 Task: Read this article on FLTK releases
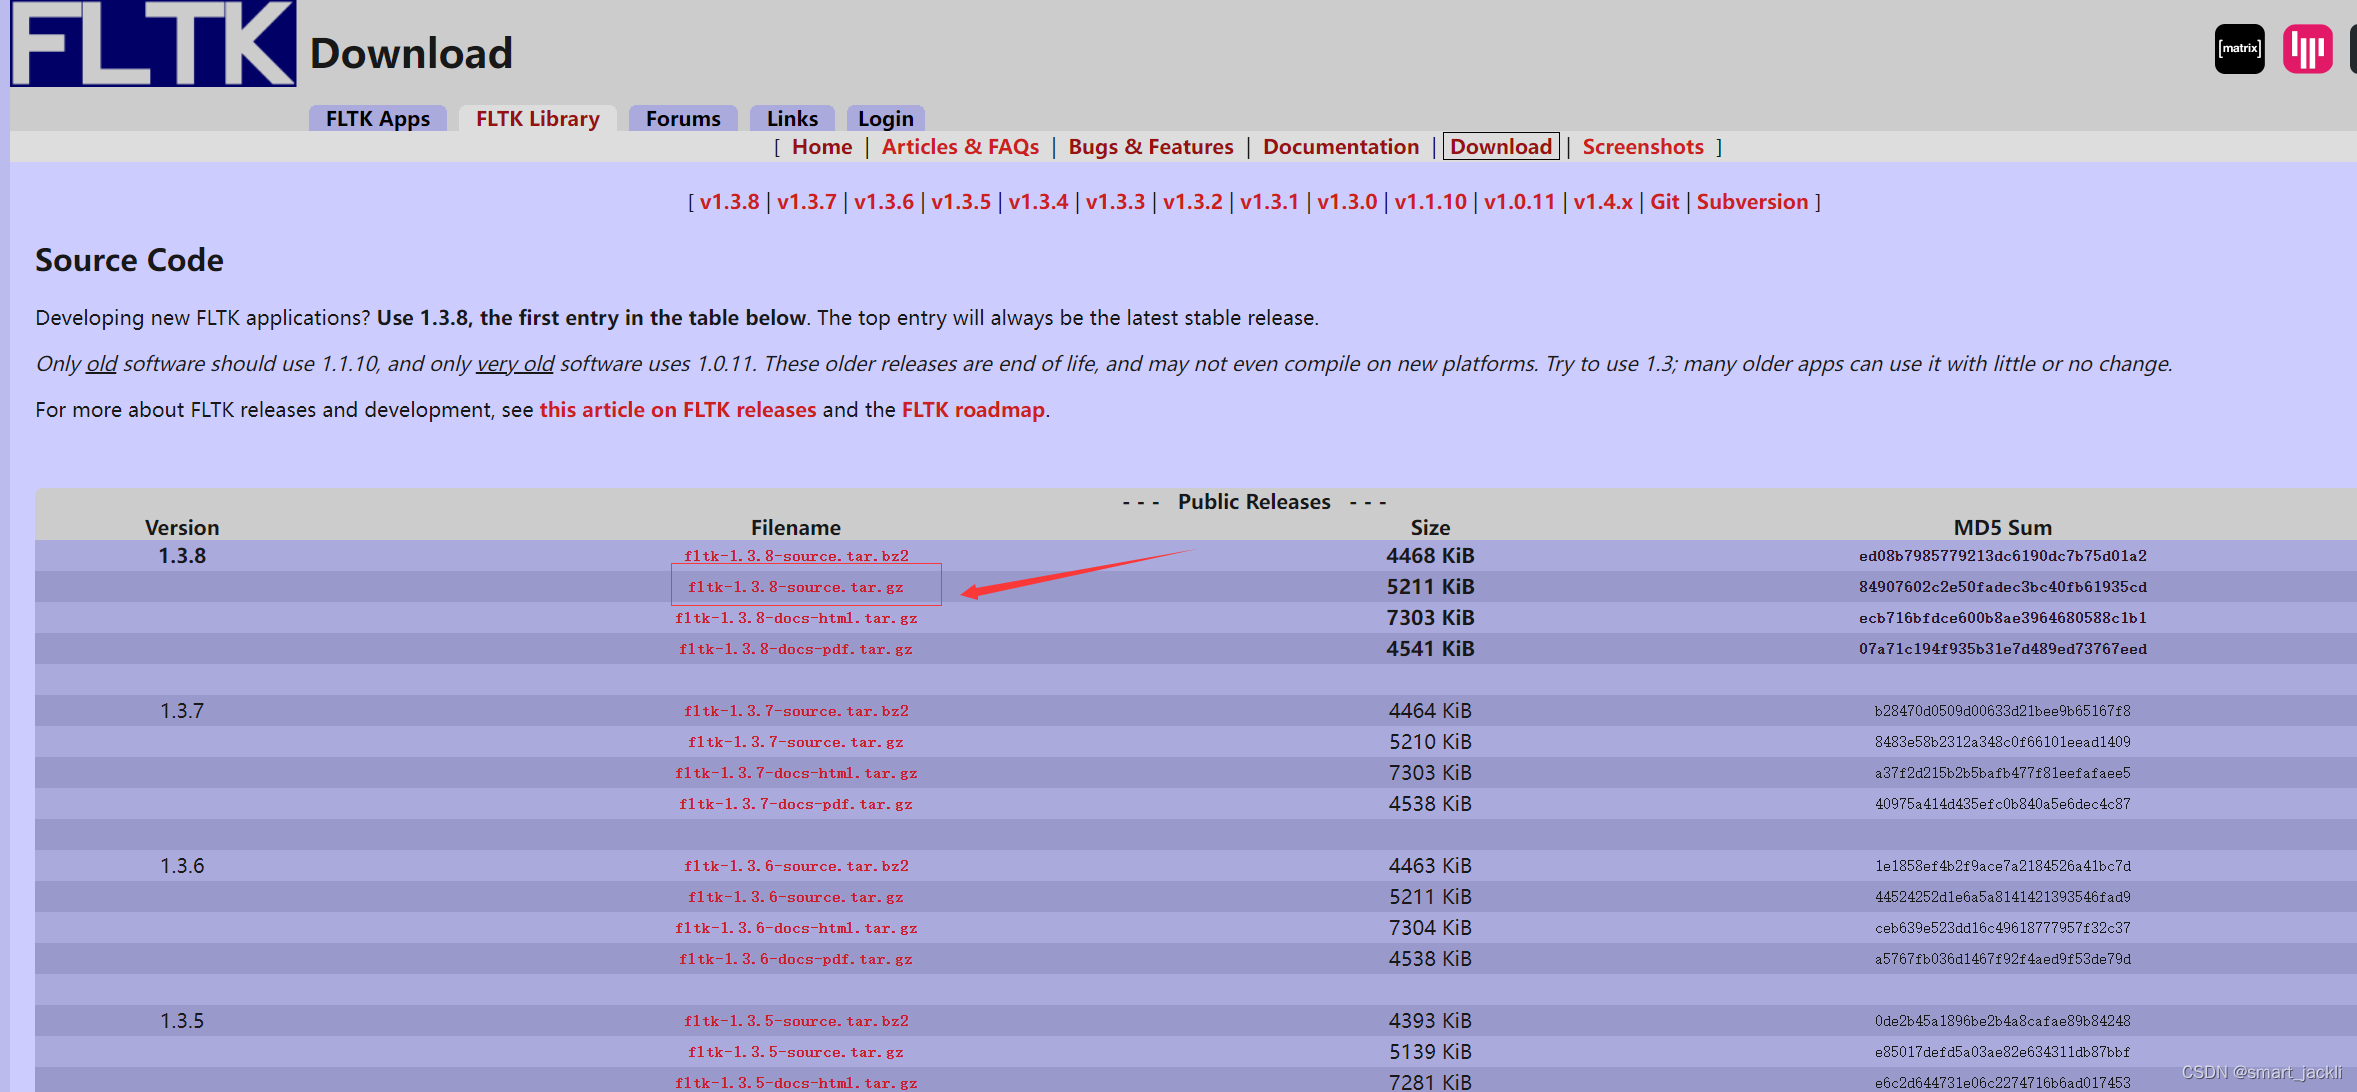pos(677,410)
